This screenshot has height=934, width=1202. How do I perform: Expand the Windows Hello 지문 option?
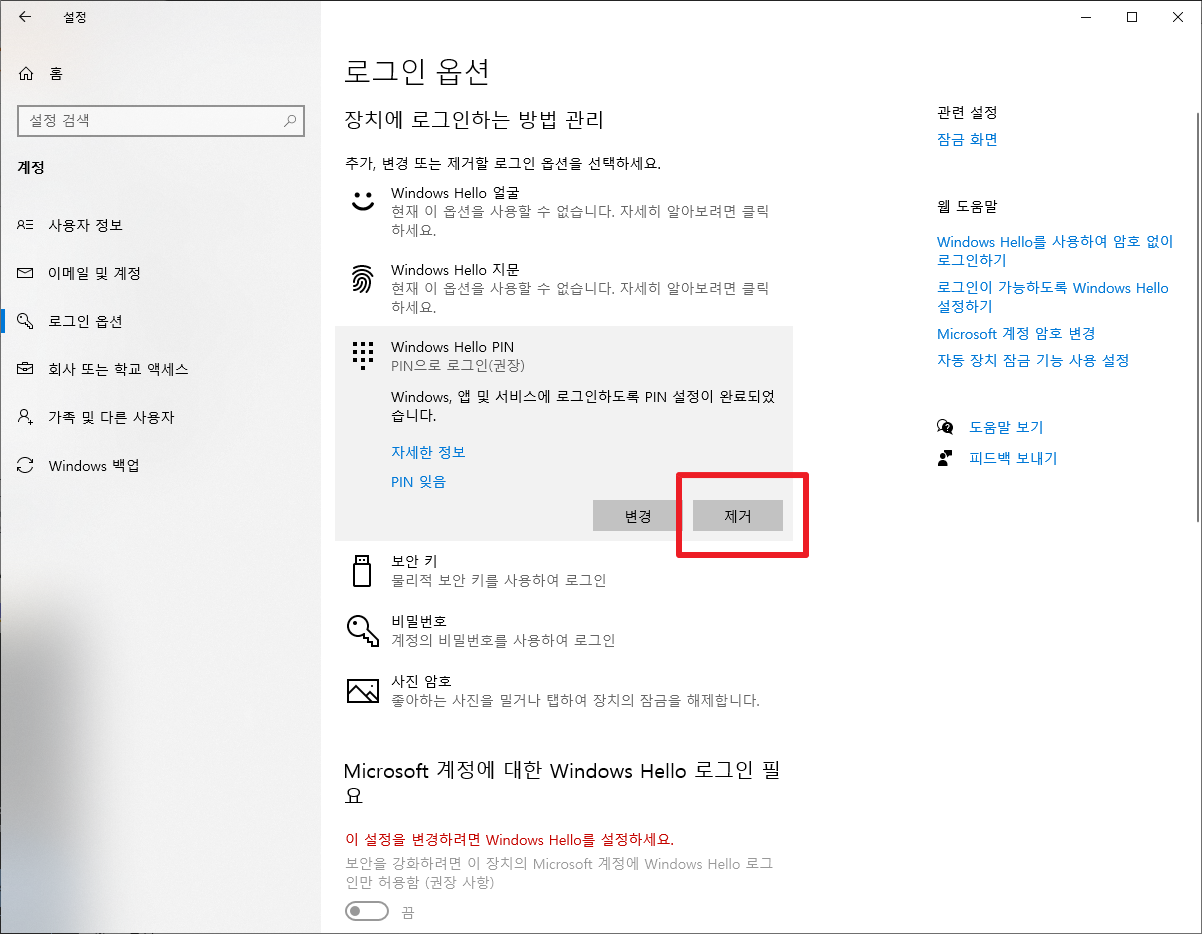[x=564, y=287]
